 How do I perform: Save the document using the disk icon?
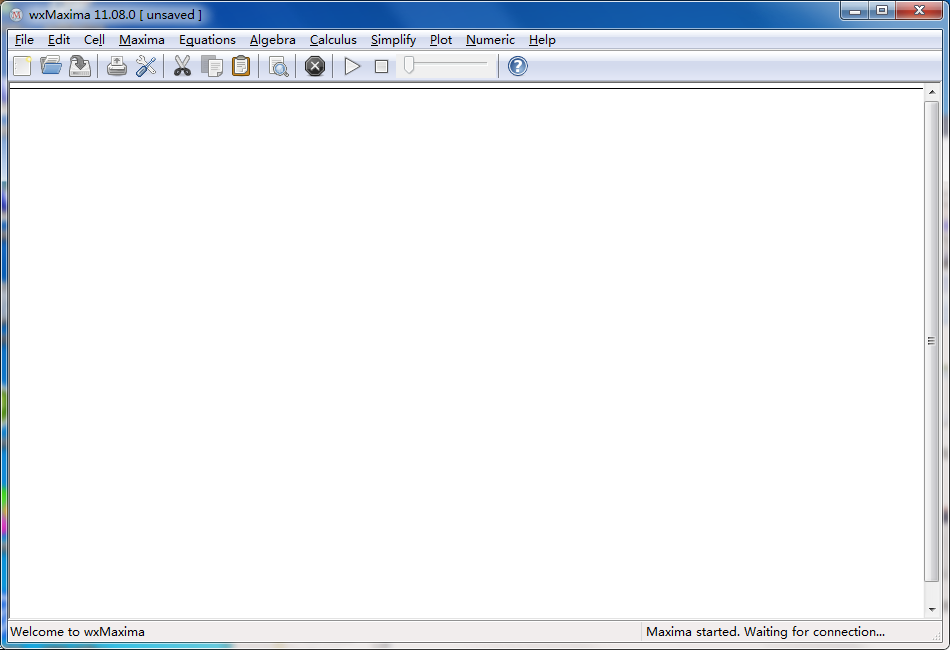[x=80, y=67]
